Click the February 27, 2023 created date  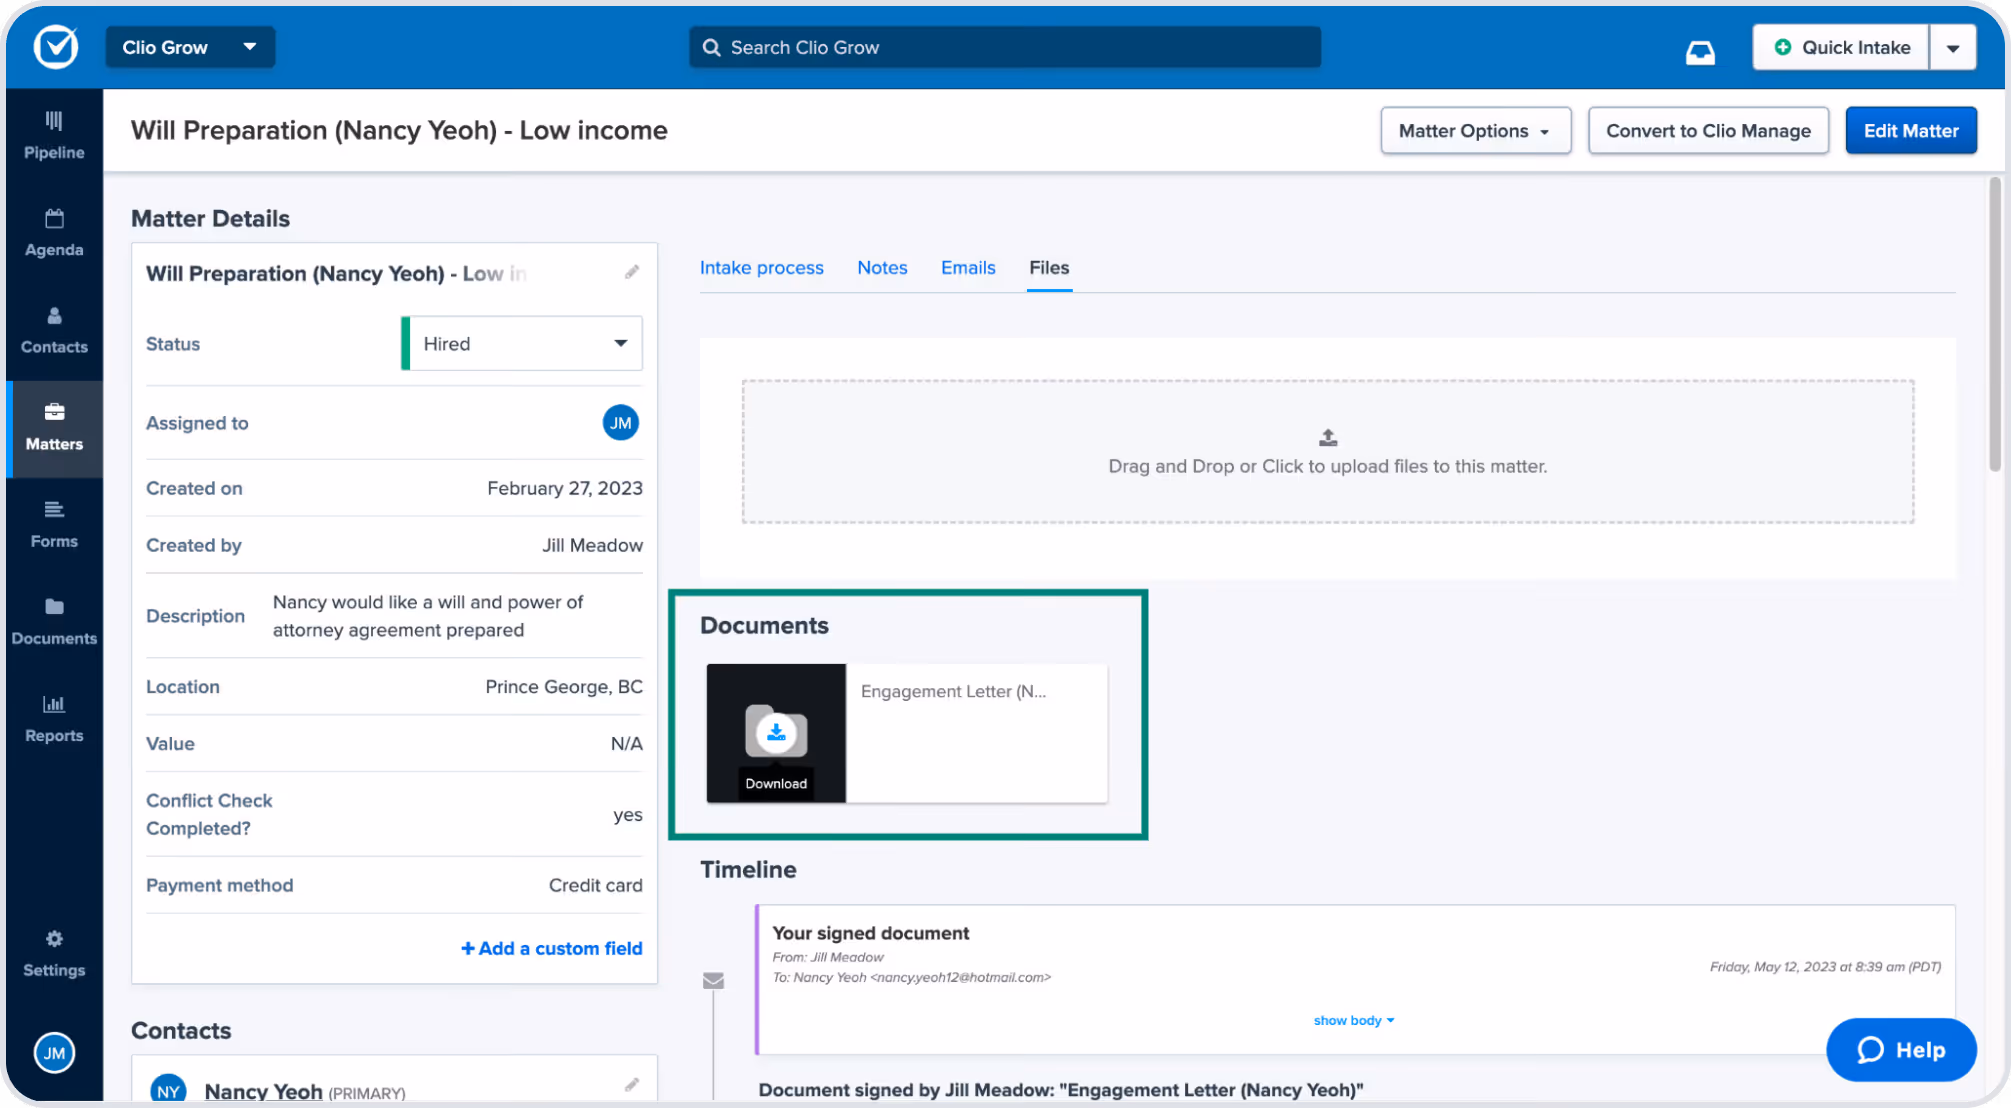565,488
